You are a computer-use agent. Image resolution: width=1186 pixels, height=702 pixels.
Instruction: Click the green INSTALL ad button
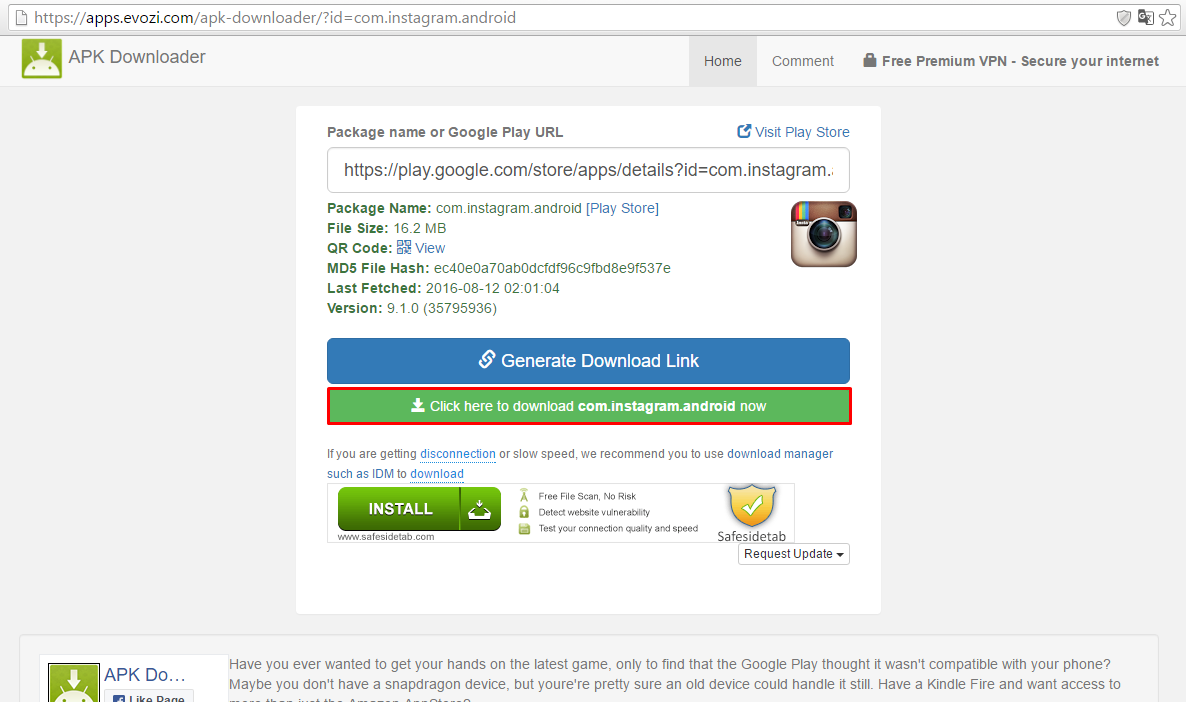(x=419, y=509)
